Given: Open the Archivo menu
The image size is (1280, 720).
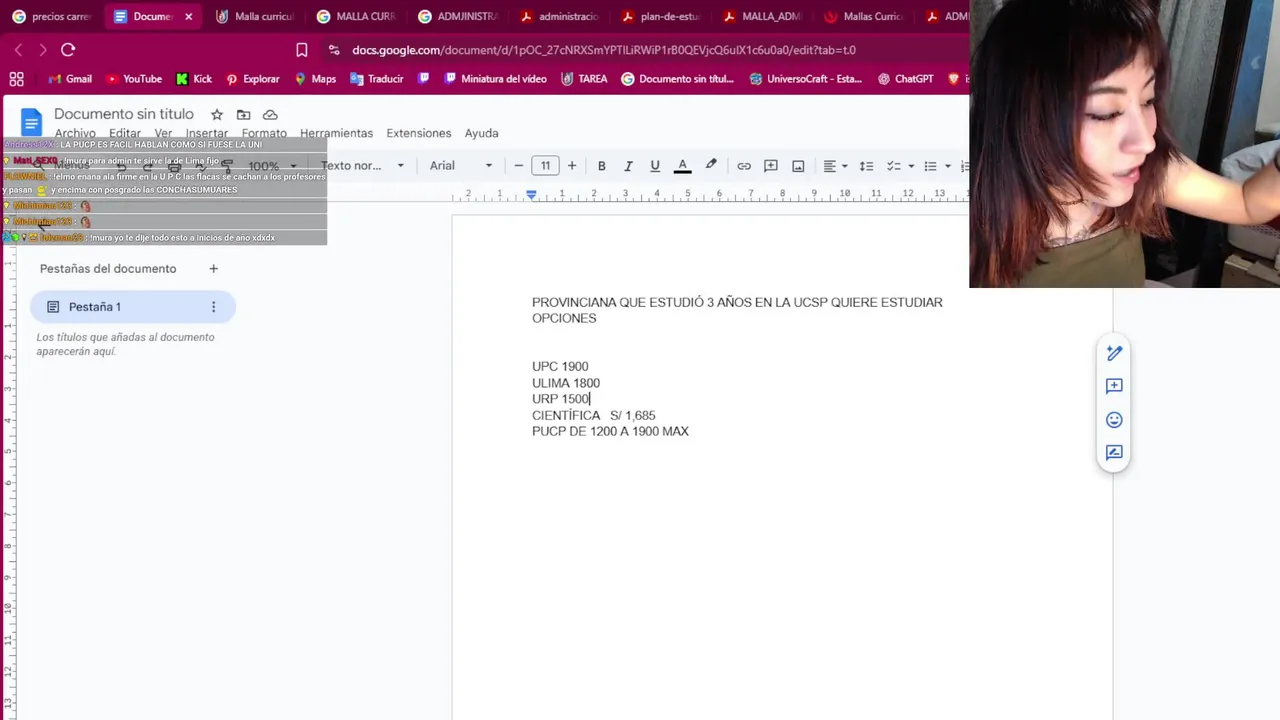Looking at the screenshot, I should pos(75,133).
